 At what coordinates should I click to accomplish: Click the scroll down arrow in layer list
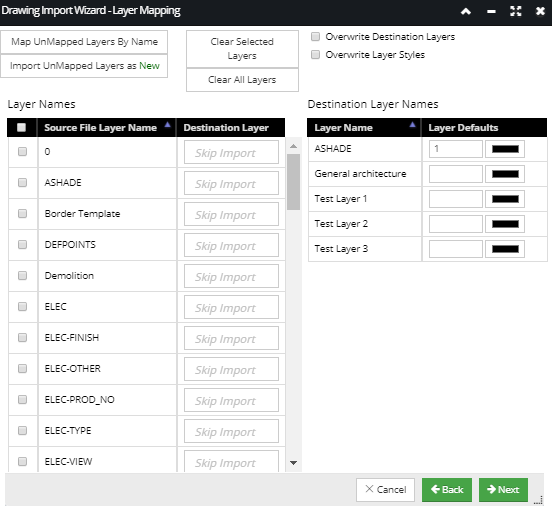pyautogui.click(x=294, y=463)
